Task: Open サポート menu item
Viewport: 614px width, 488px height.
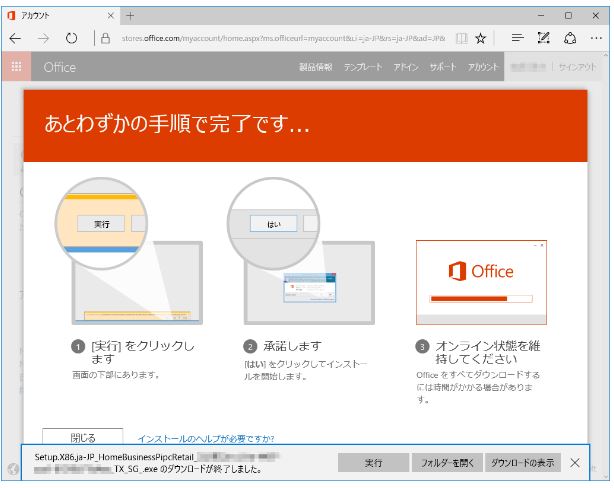Action: (x=443, y=67)
